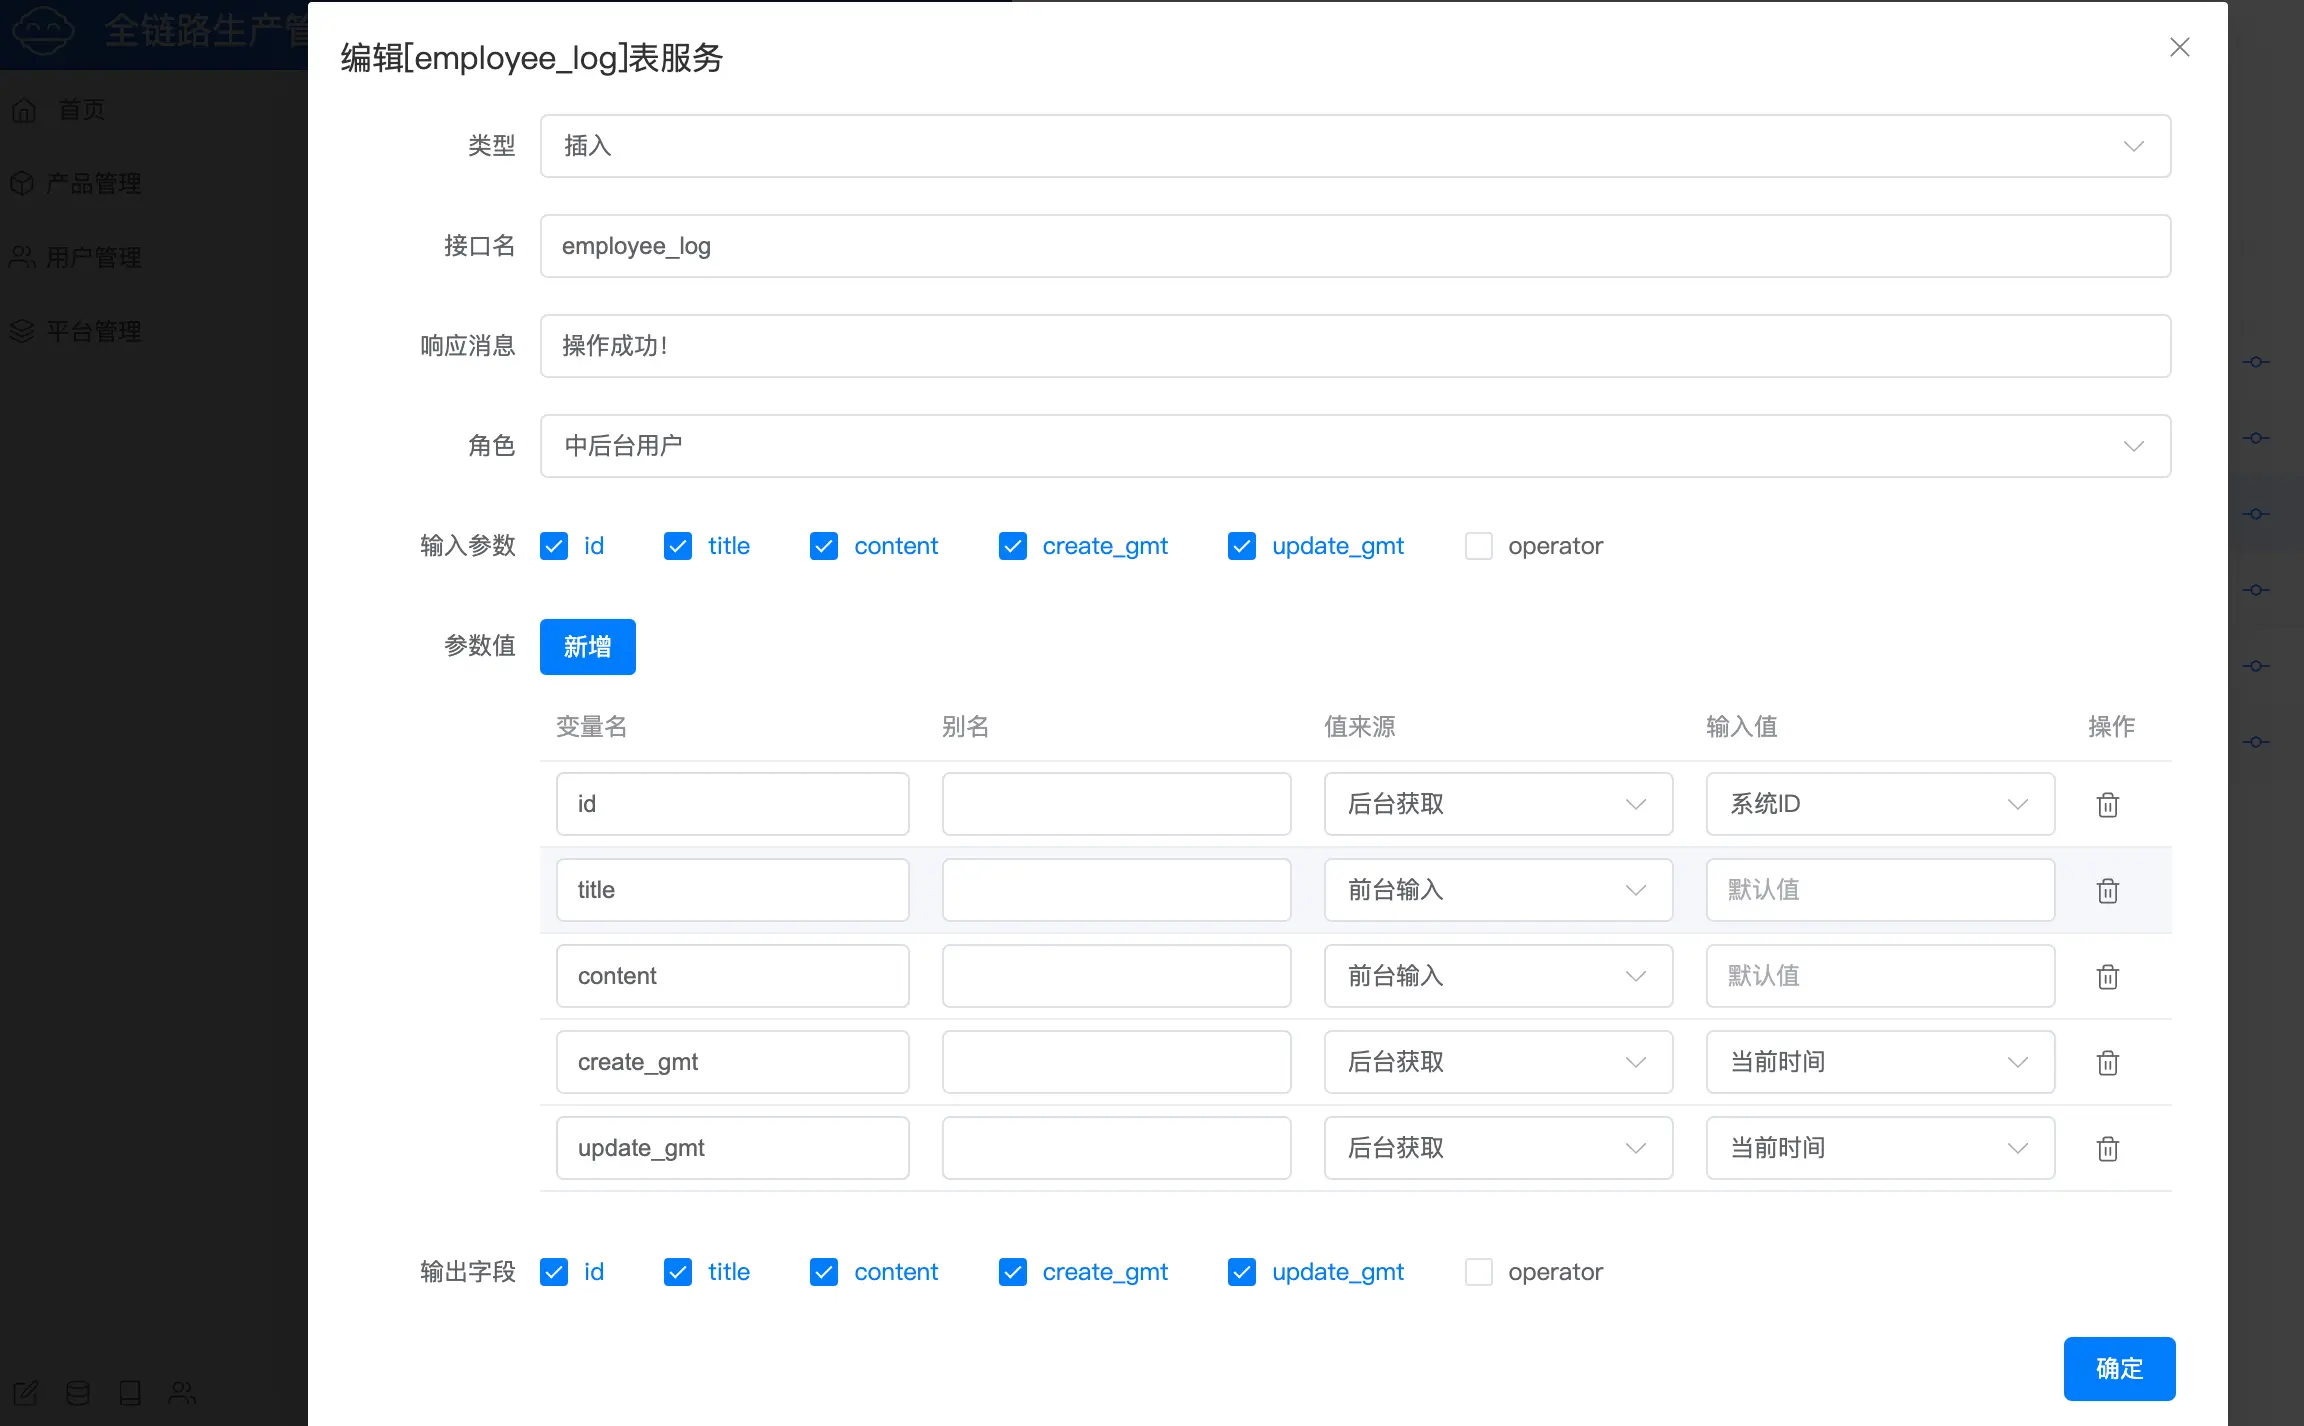Image resolution: width=2304 pixels, height=1426 pixels.
Task: Delete the id parameter row
Action: [x=2107, y=805]
